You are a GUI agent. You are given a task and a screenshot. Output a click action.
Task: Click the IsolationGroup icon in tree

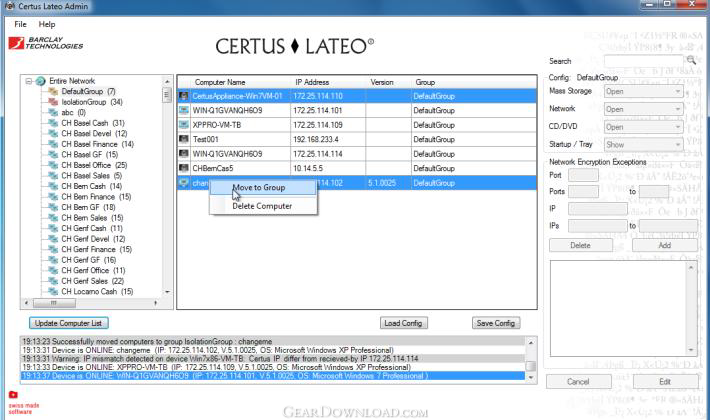53,102
